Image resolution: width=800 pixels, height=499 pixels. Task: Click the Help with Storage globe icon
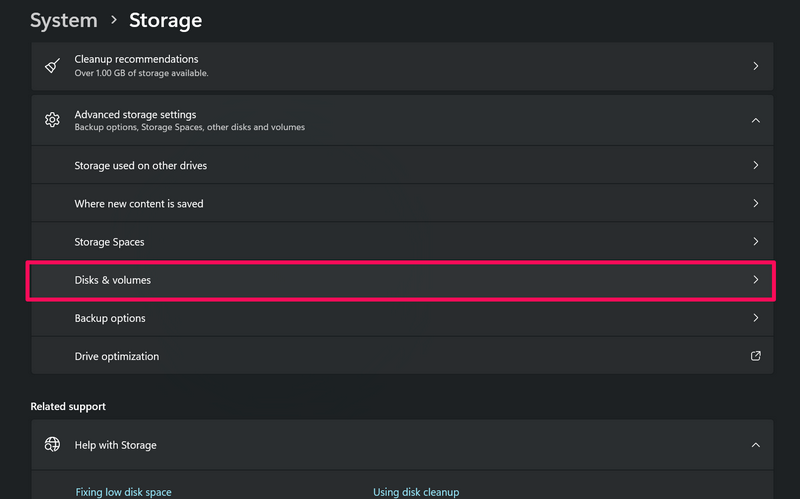[52, 445]
